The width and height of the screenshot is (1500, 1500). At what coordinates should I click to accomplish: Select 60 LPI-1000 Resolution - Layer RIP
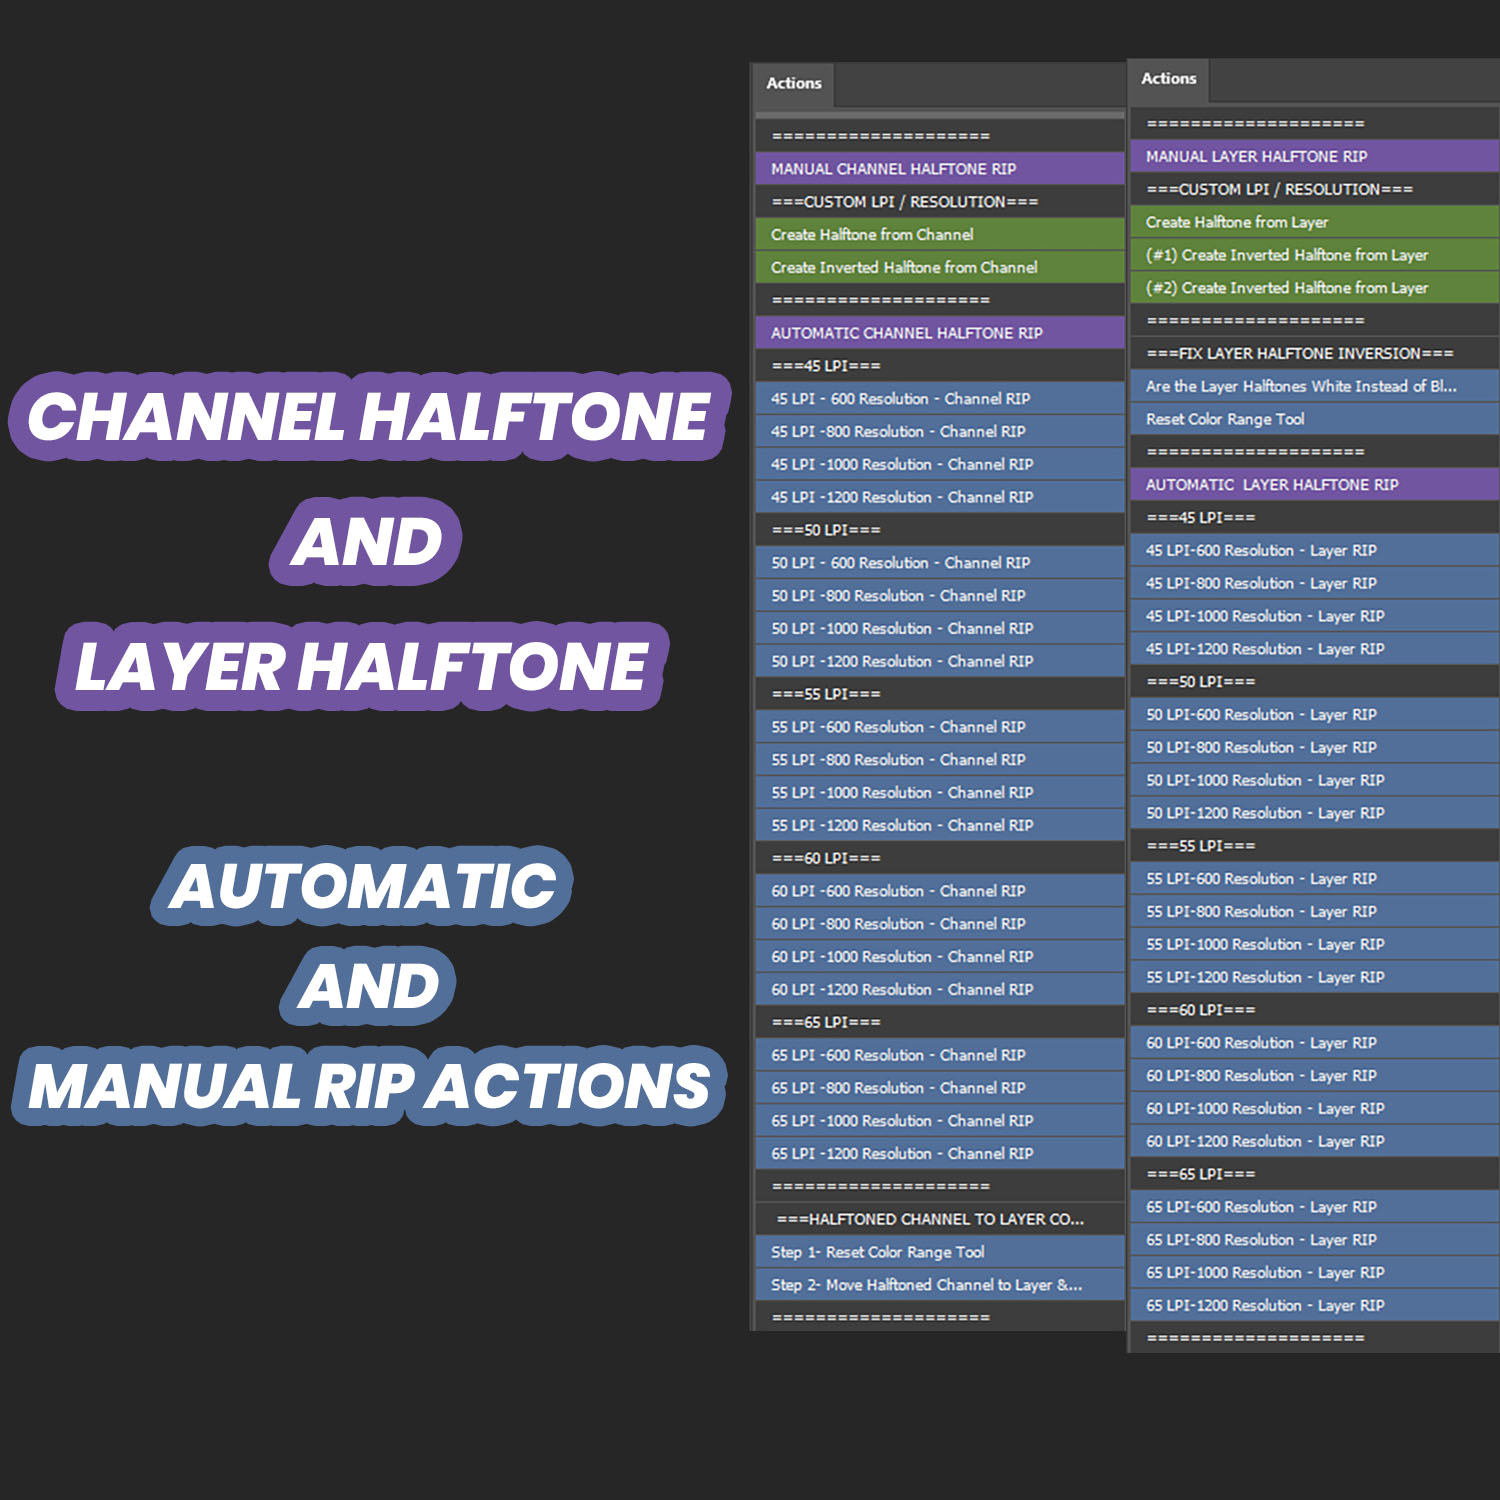coord(1315,1108)
